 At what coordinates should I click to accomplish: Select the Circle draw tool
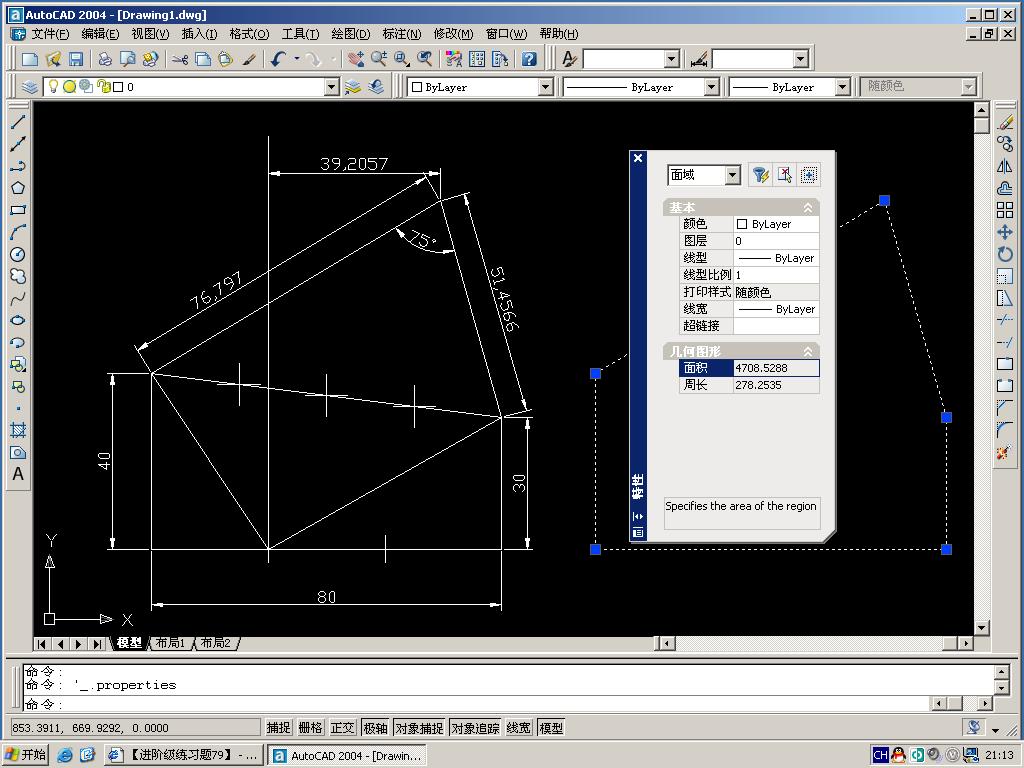(18, 255)
